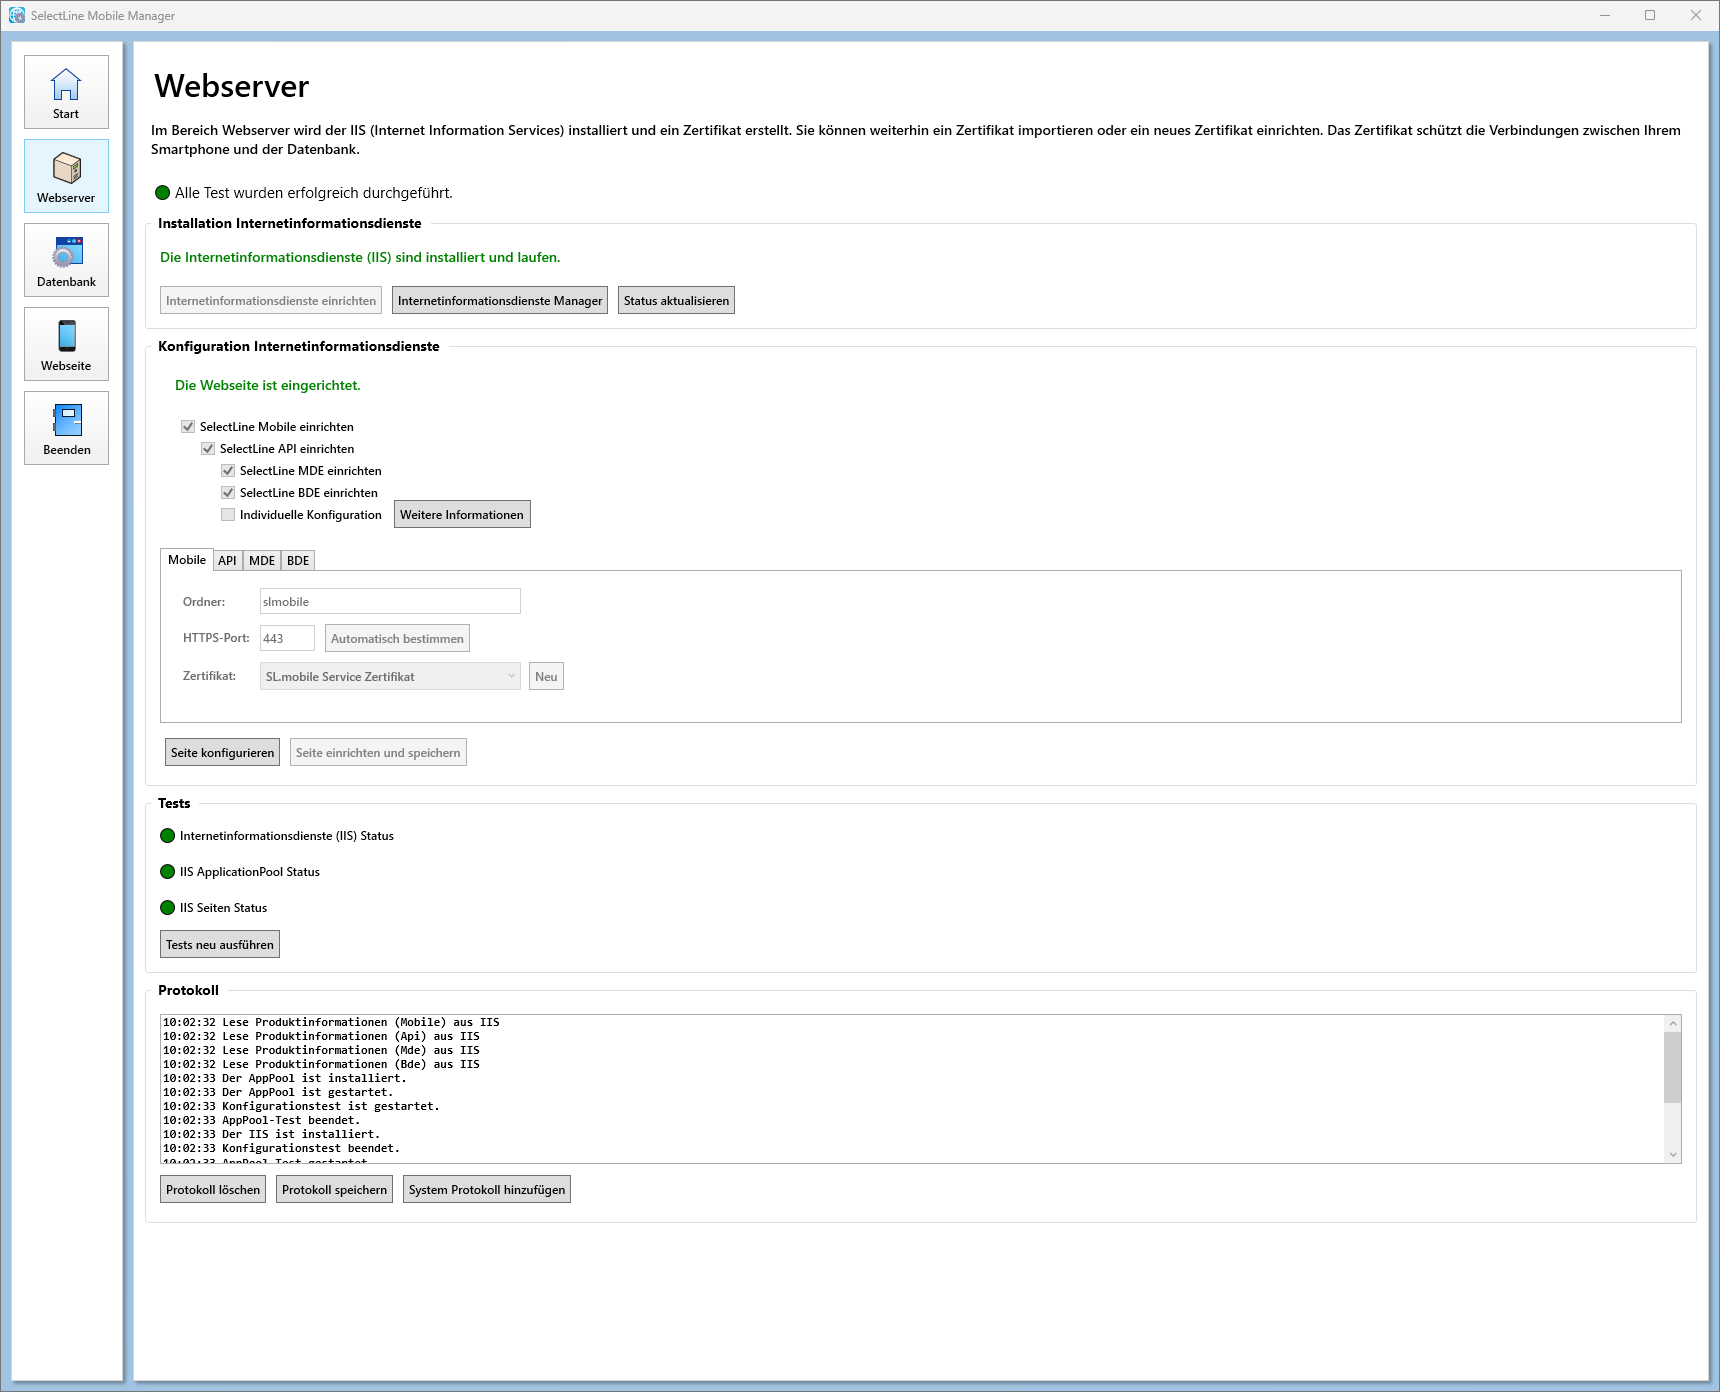Image resolution: width=1720 pixels, height=1392 pixels.
Task: Click Weitere Informationen button
Action: pos(462,515)
